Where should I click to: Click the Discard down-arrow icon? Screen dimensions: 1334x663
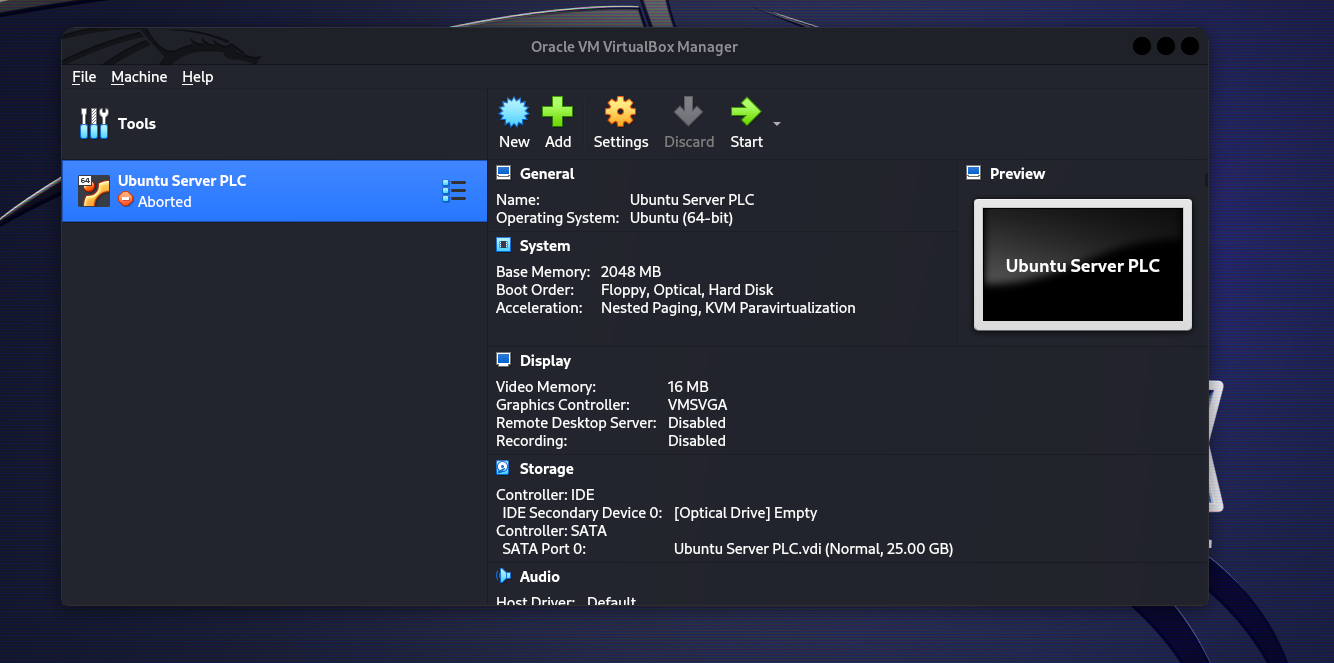tap(689, 112)
